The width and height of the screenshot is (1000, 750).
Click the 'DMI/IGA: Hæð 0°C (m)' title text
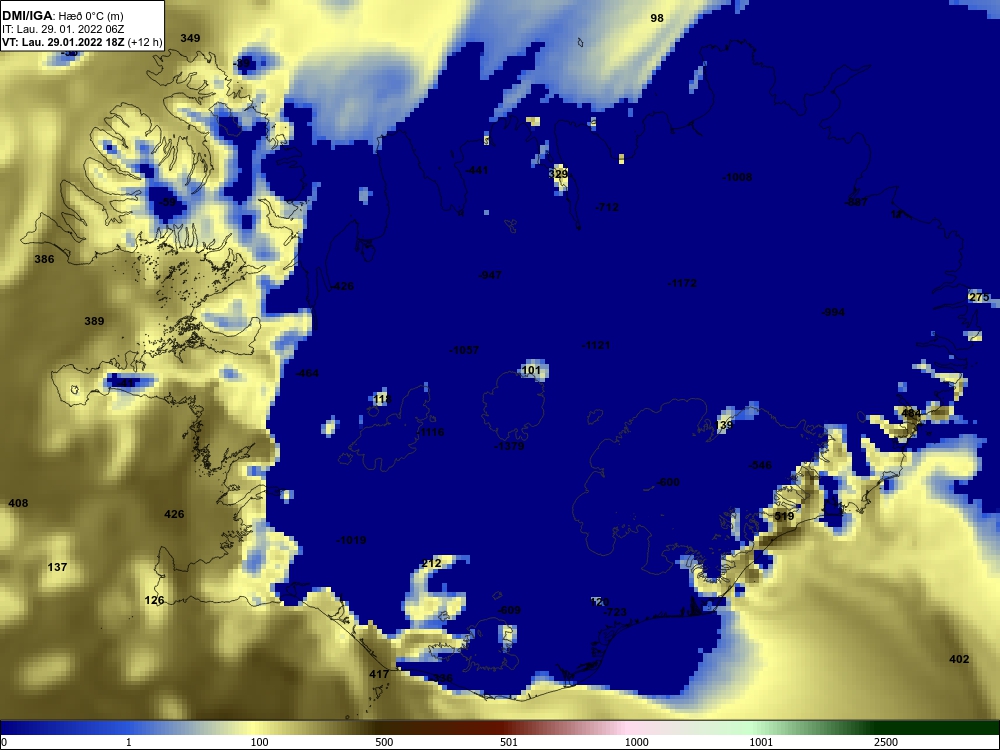(63, 16)
